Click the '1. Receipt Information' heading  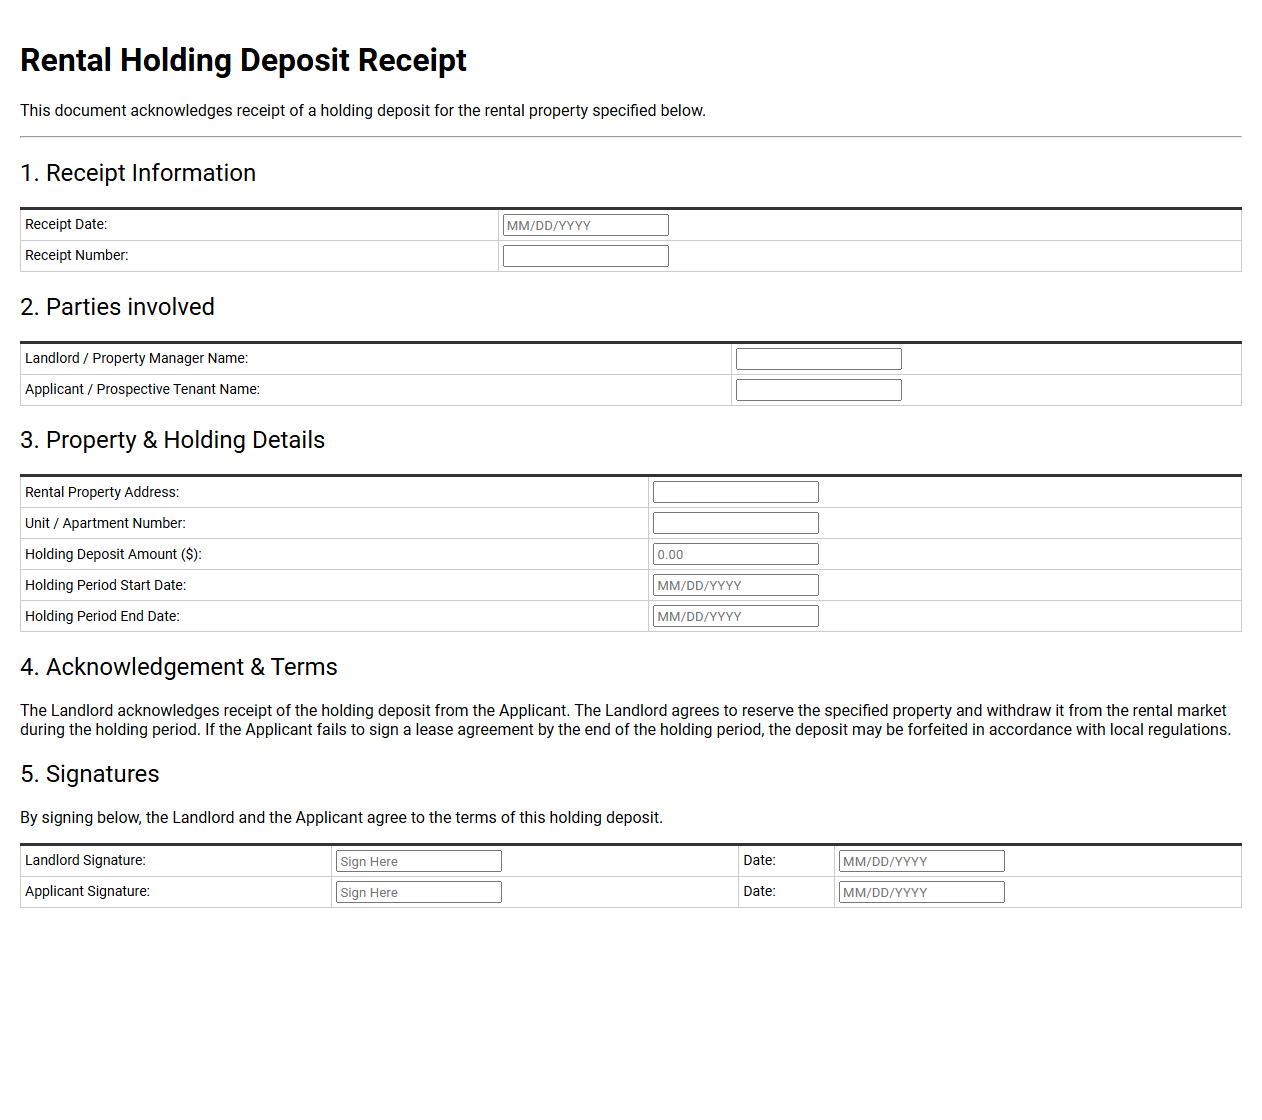tap(138, 173)
